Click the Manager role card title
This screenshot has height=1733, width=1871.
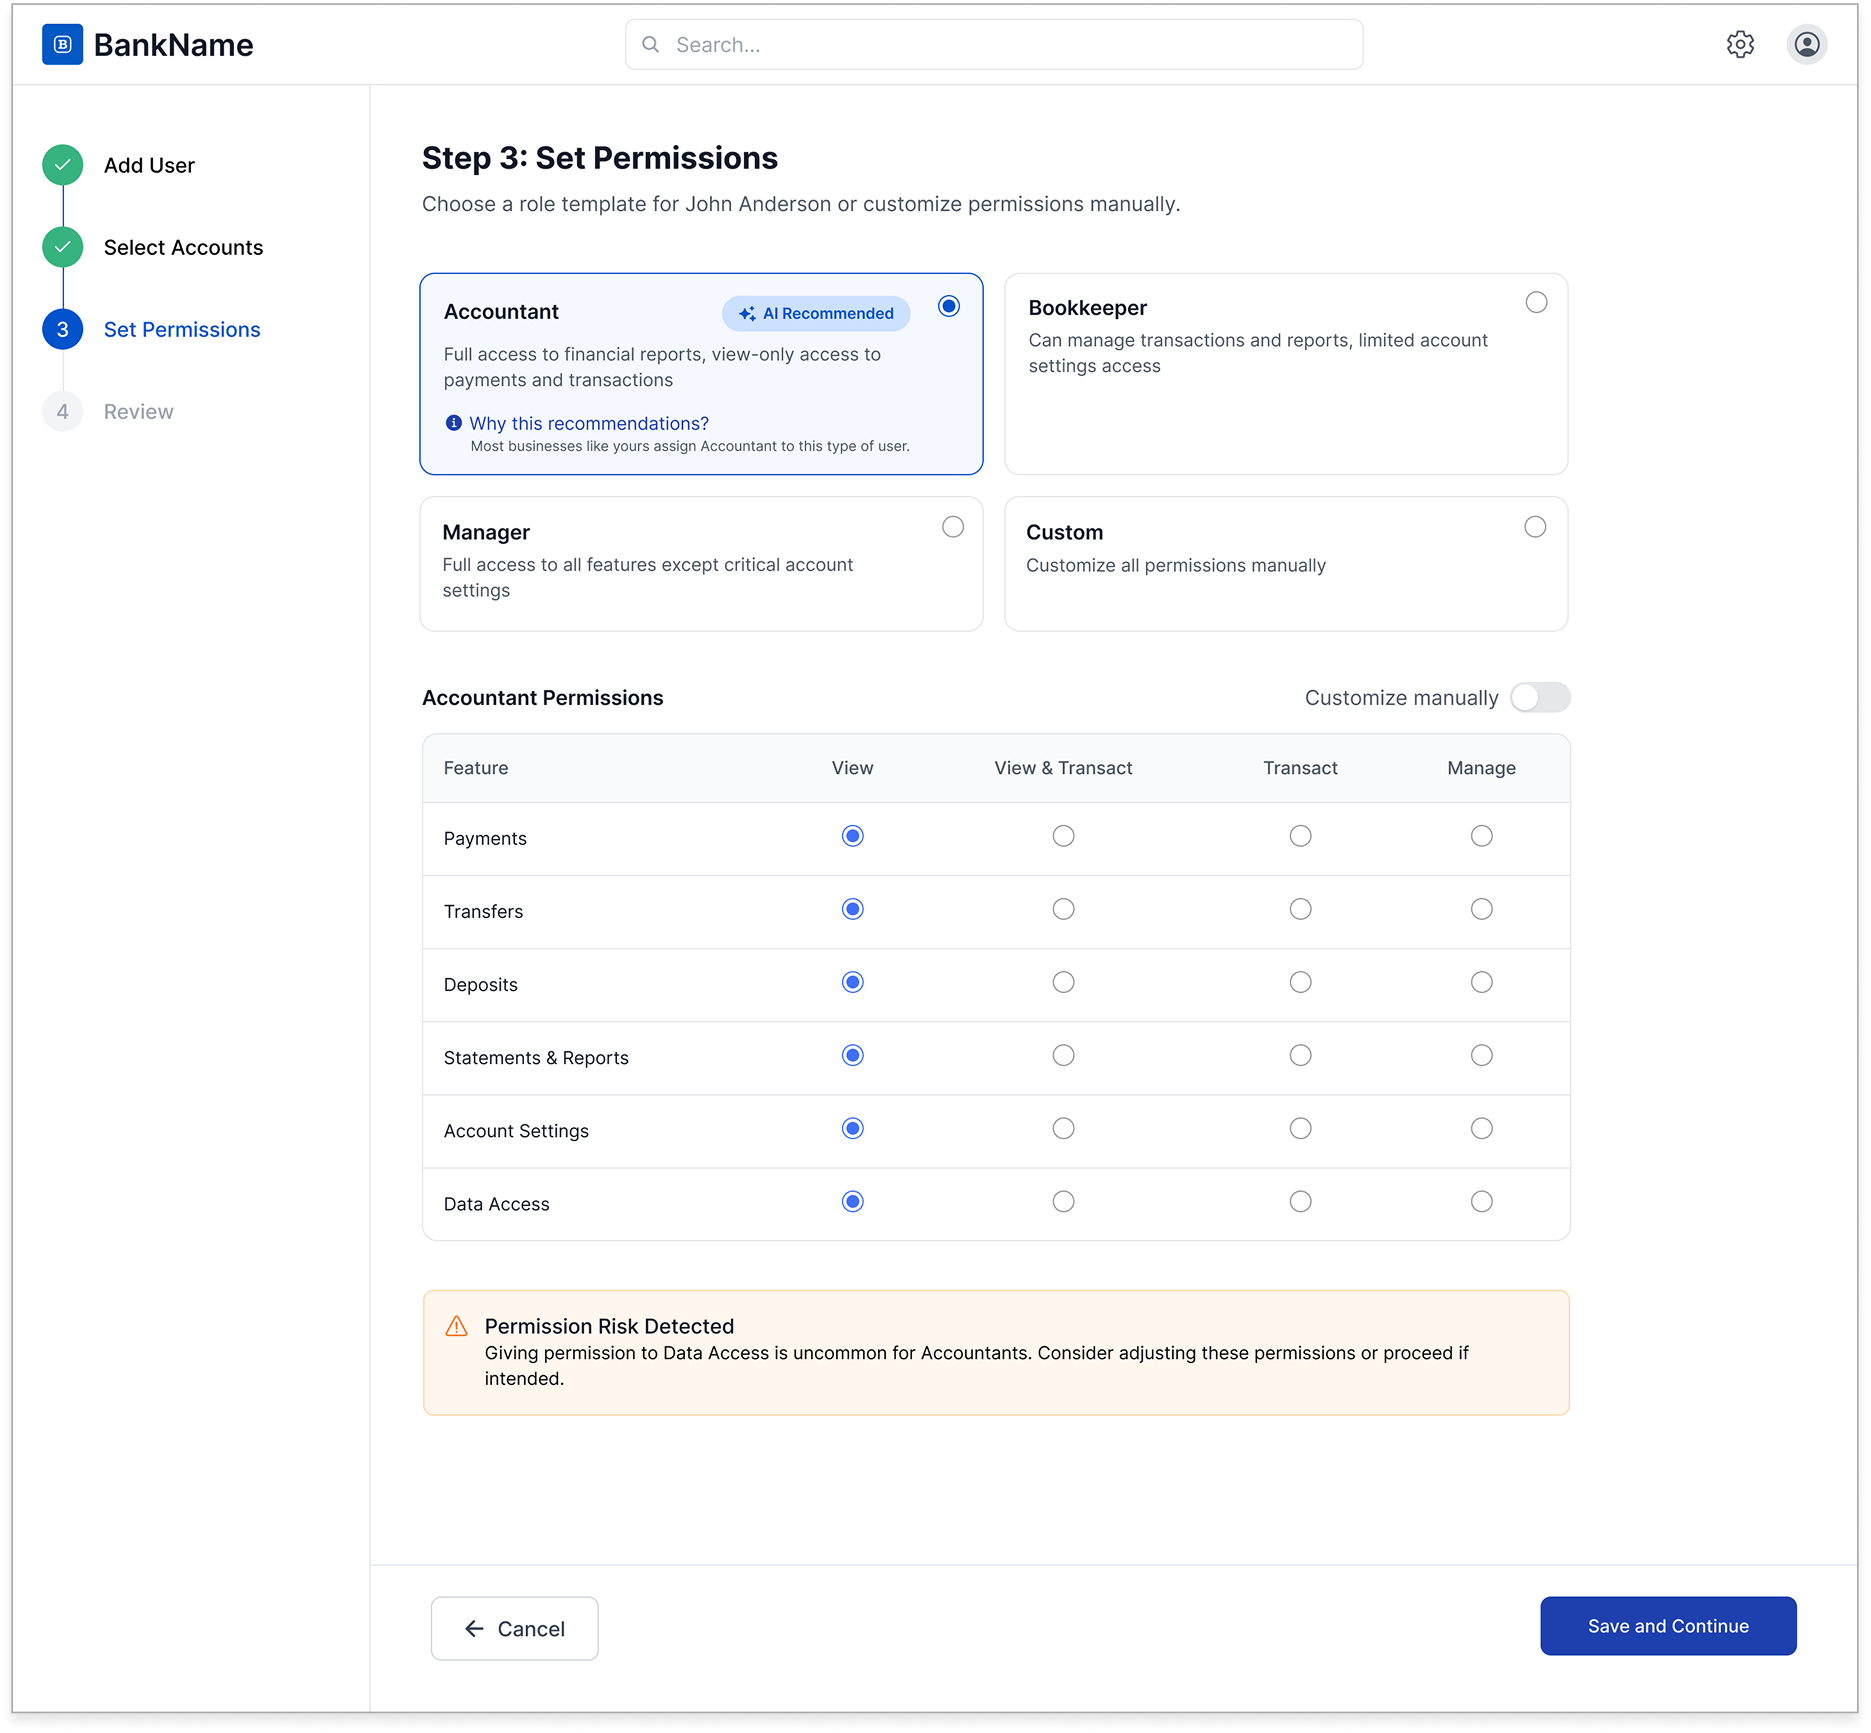point(486,532)
